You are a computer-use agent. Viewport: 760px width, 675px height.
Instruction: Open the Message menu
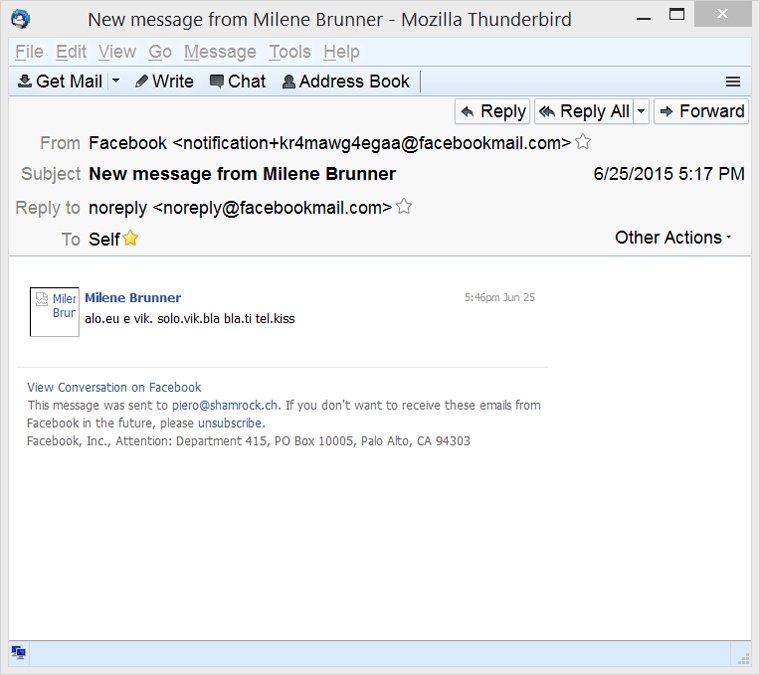pos(220,52)
